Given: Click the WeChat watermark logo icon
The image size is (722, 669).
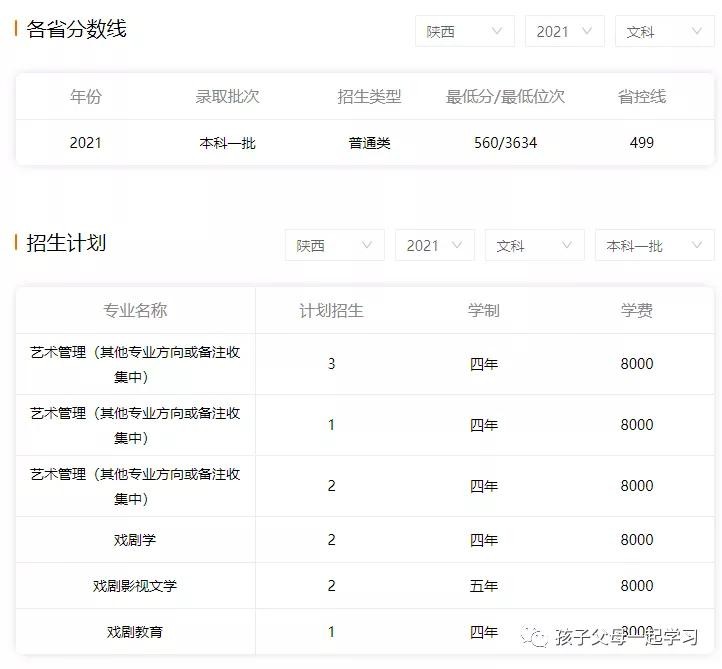Looking at the screenshot, I should [537, 636].
